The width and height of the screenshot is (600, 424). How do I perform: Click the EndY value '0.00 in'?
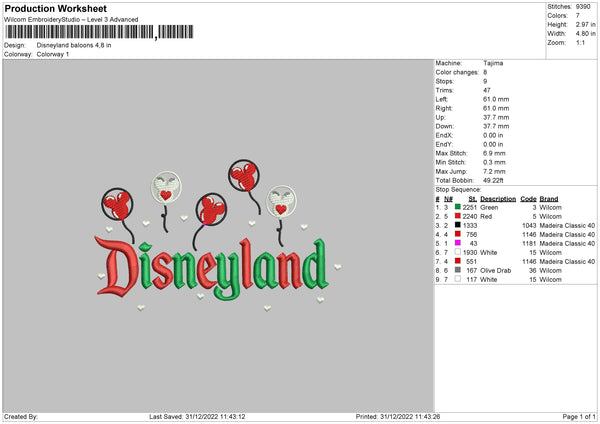click(x=493, y=144)
